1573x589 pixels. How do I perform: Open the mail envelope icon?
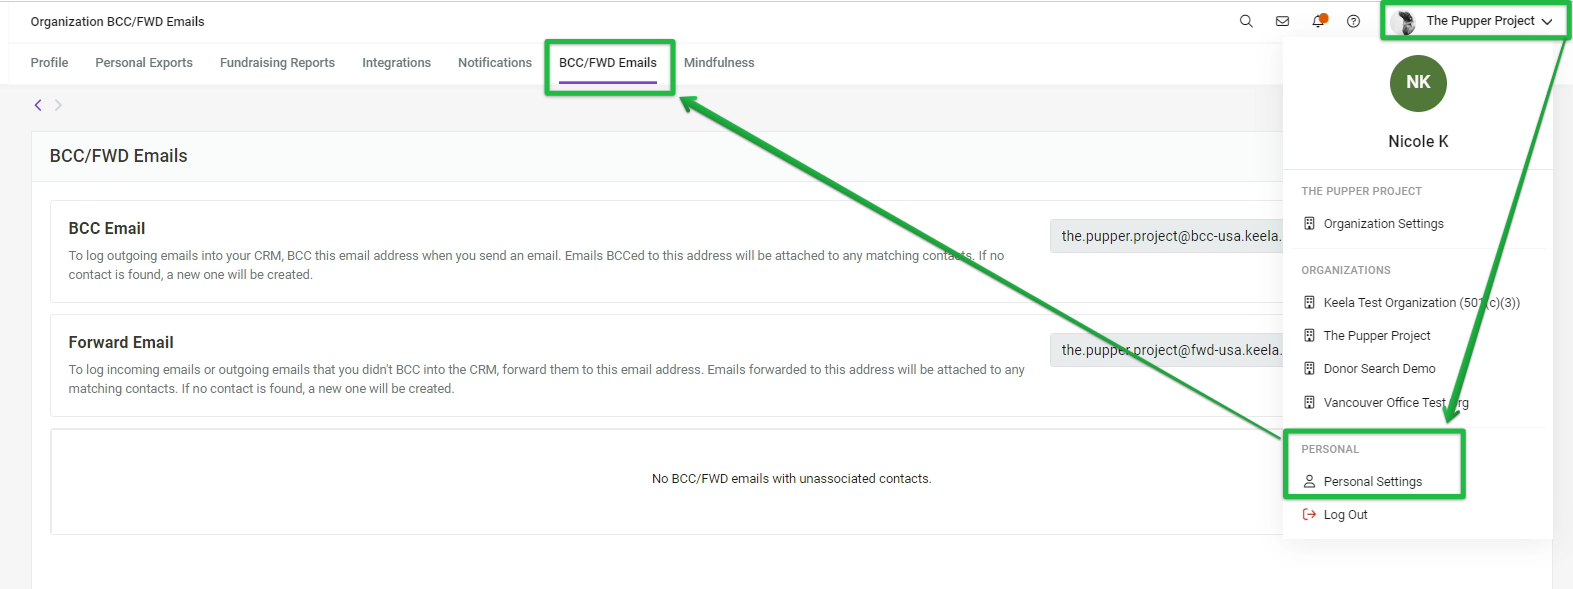click(x=1282, y=21)
